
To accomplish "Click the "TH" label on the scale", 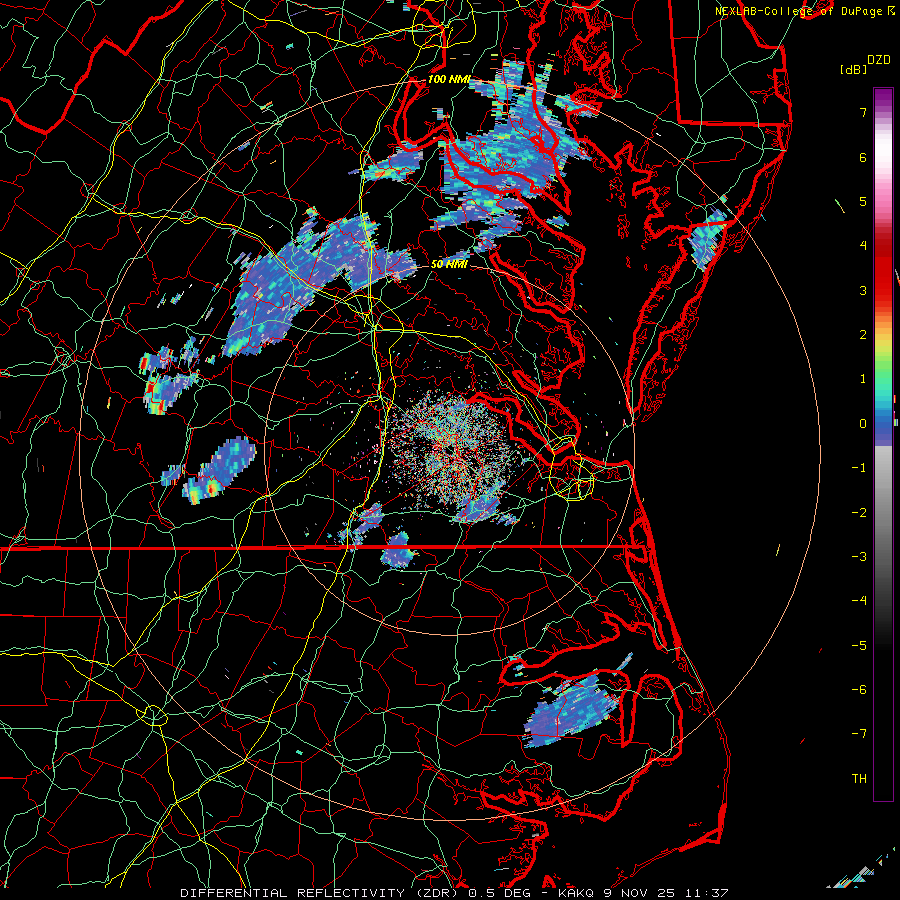I will 859,779.
